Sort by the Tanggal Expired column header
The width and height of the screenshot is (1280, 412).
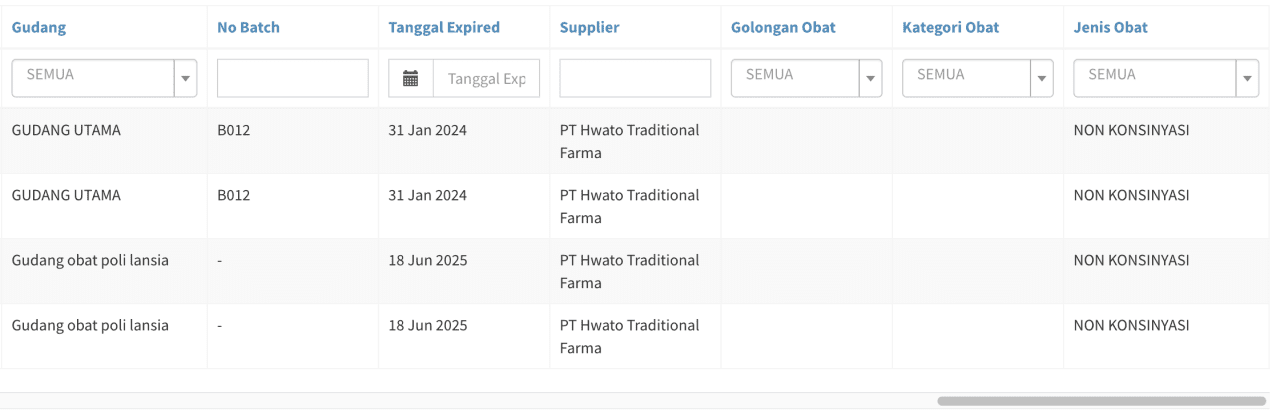444,27
